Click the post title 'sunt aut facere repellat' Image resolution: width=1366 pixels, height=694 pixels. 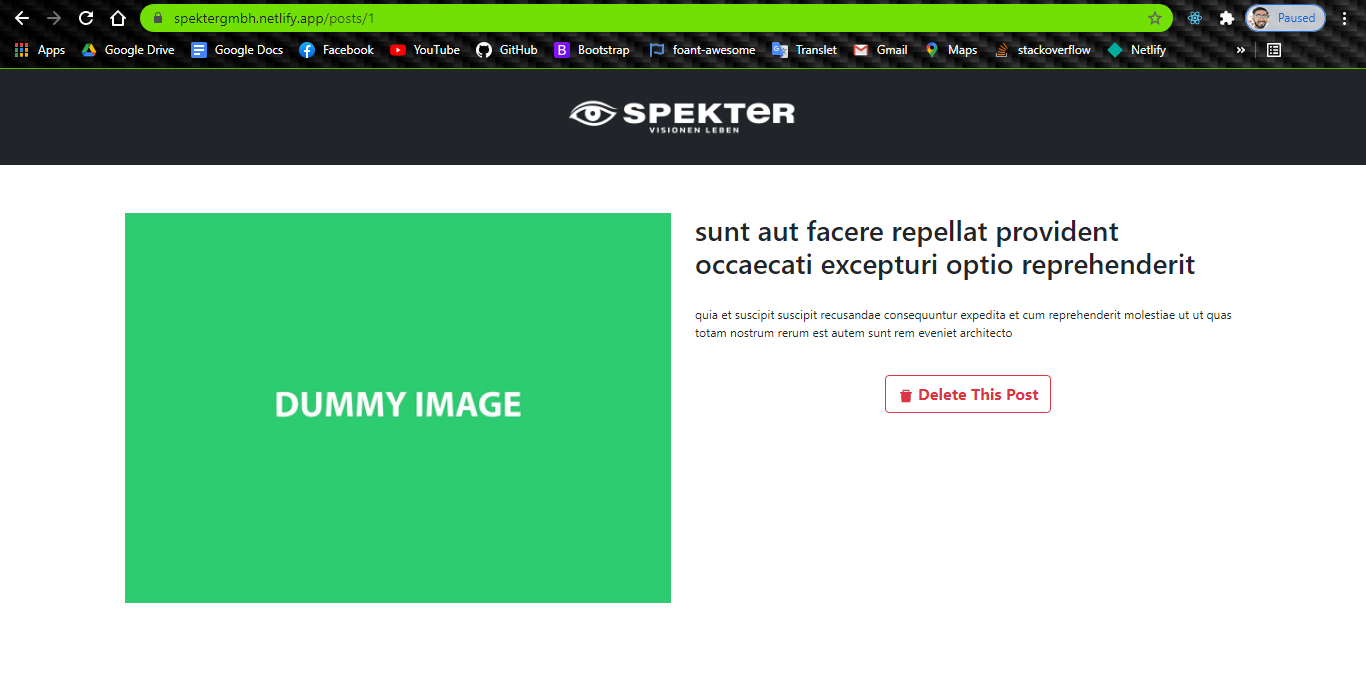point(945,248)
